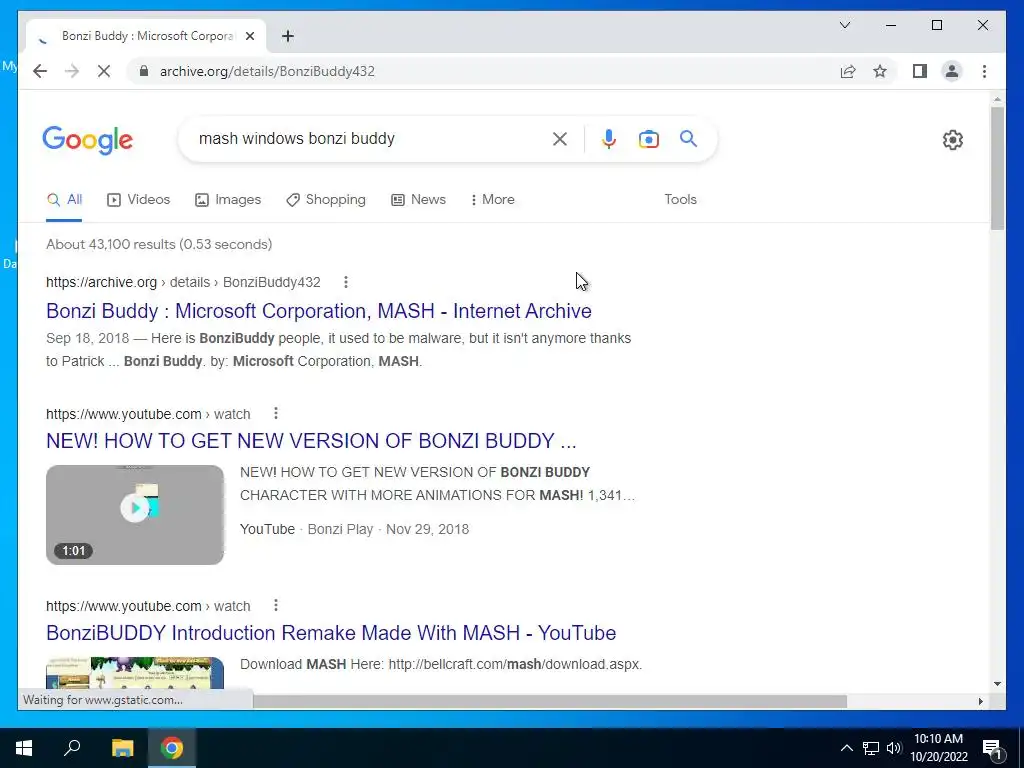Open Google quick settings gear
The image size is (1024, 768).
tap(953, 139)
